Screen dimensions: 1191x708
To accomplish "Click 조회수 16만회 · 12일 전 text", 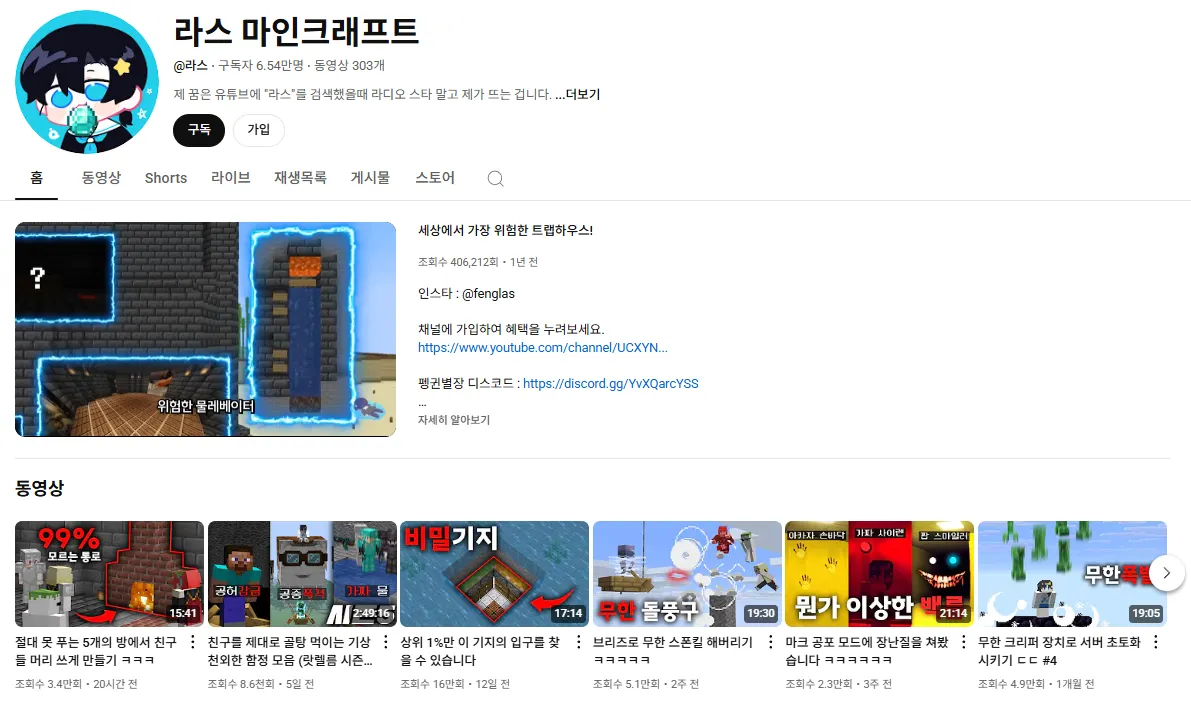I will 455,684.
